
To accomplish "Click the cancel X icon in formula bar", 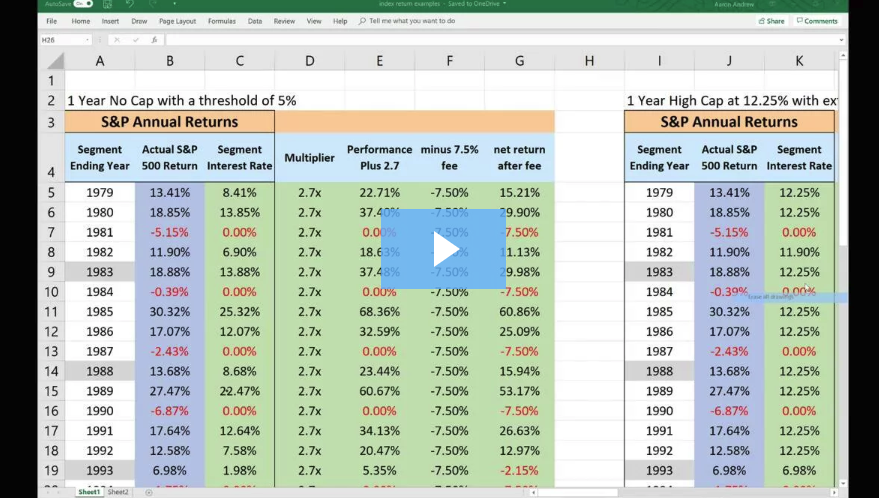I will [117, 40].
